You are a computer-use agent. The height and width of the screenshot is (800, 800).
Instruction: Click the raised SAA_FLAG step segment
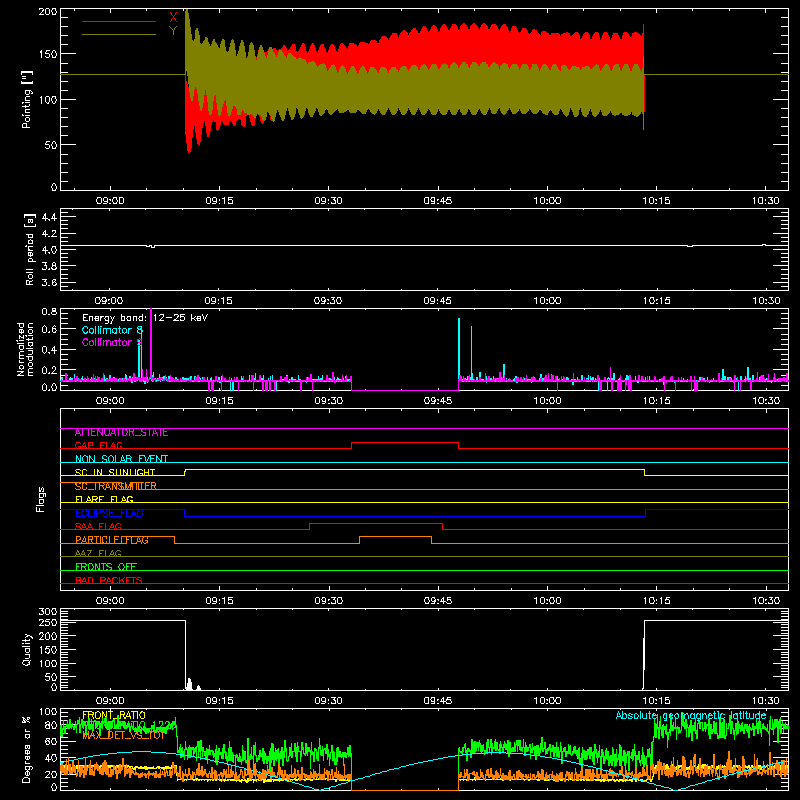(x=376, y=523)
